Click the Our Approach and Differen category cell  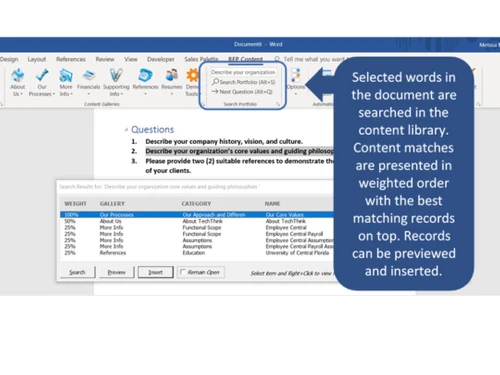(214, 215)
